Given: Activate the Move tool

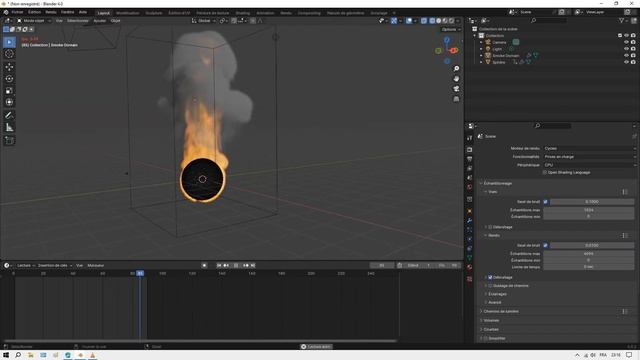Looking at the screenshot, I should (9, 67).
